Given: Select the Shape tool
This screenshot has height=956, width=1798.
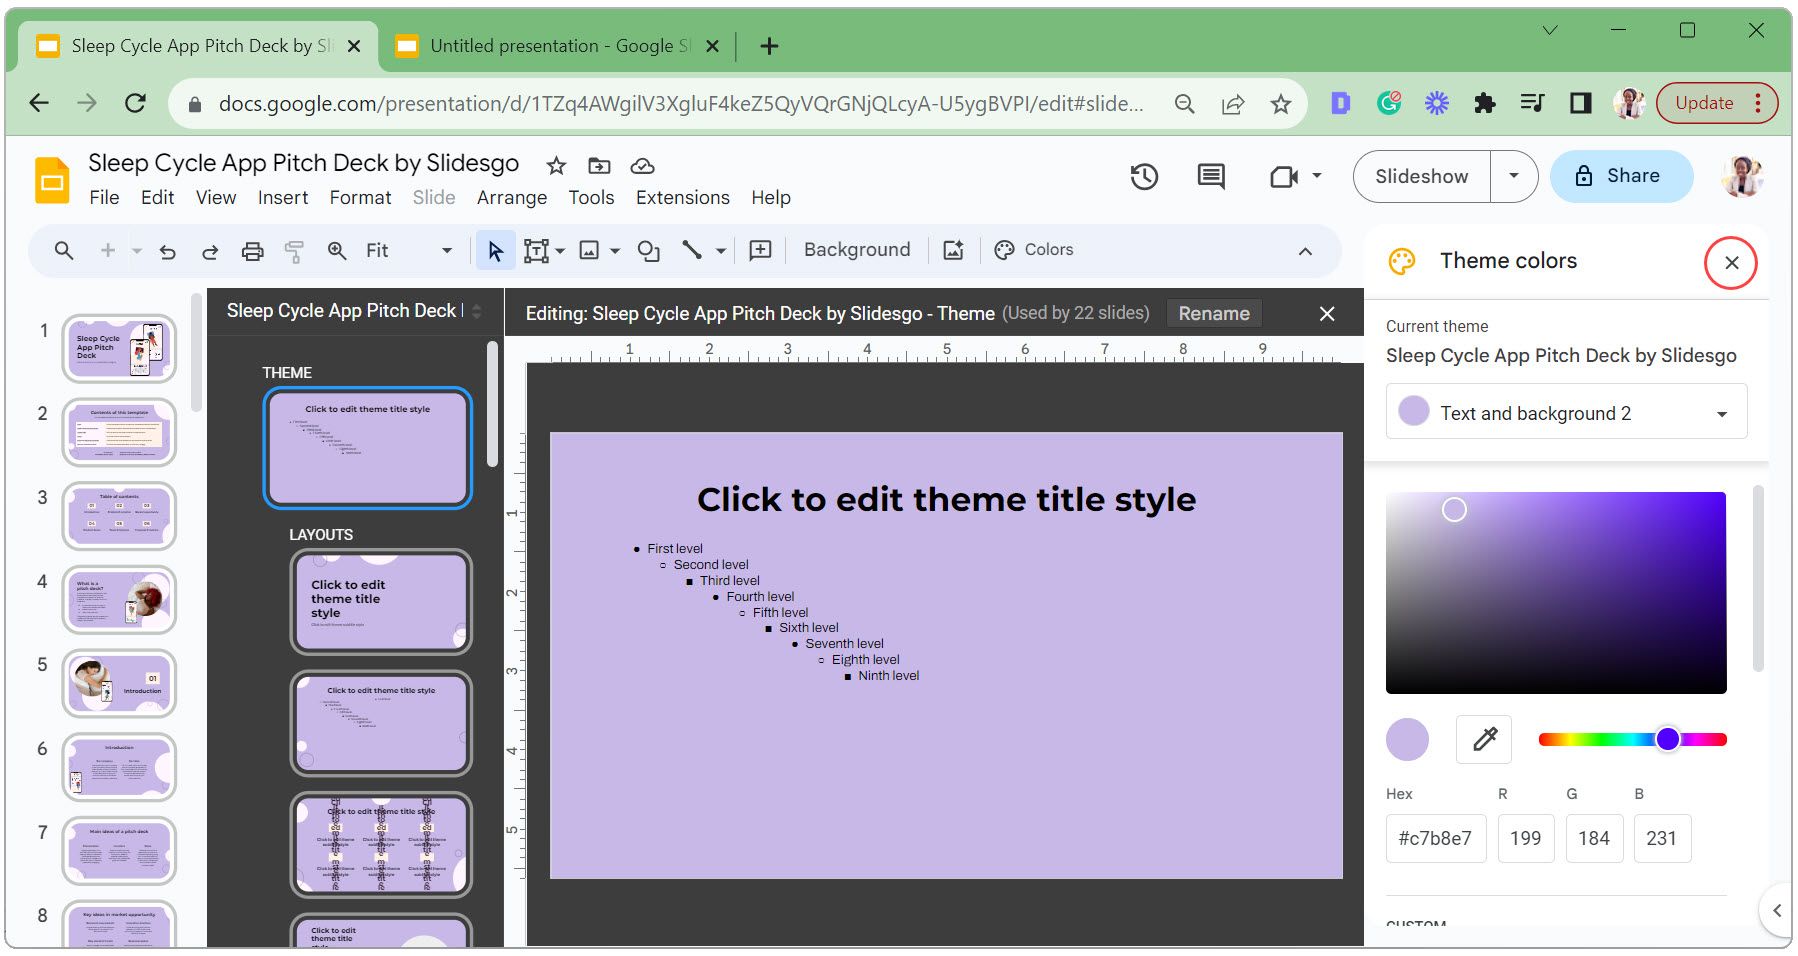Looking at the screenshot, I should (648, 250).
